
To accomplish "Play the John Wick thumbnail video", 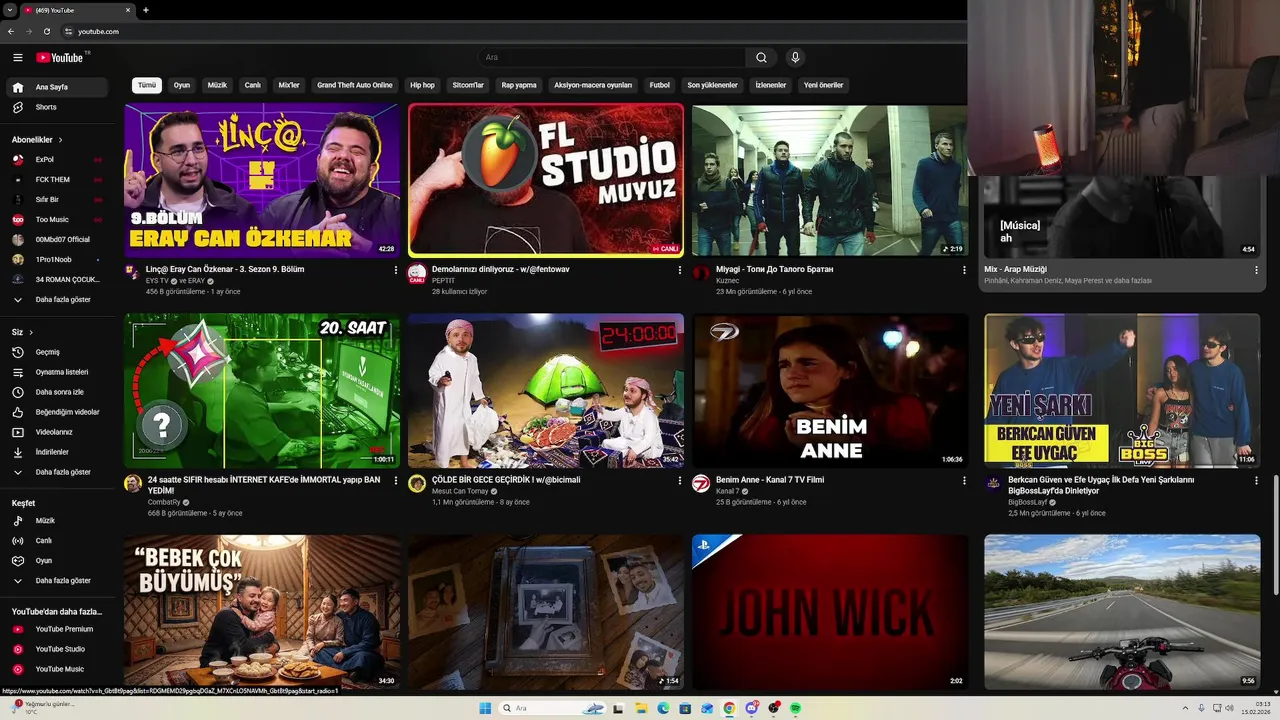I will [830, 612].
